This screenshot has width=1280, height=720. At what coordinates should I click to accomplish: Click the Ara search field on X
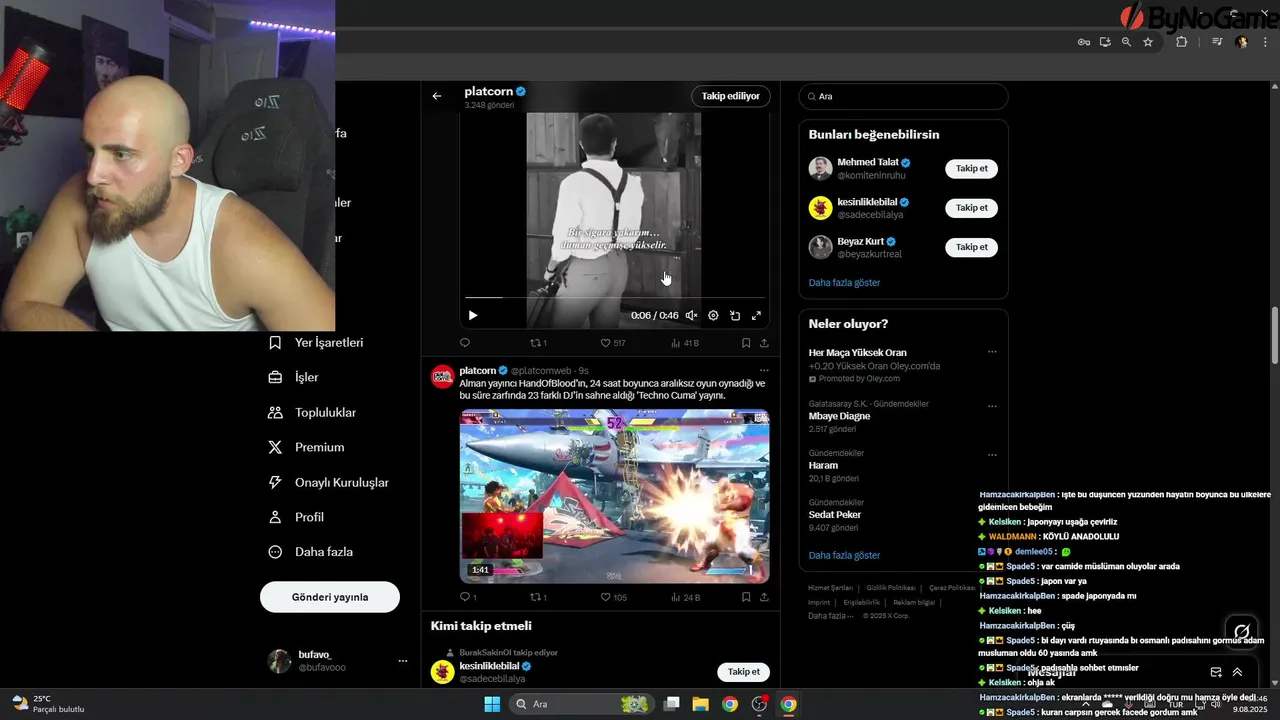(x=903, y=96)
